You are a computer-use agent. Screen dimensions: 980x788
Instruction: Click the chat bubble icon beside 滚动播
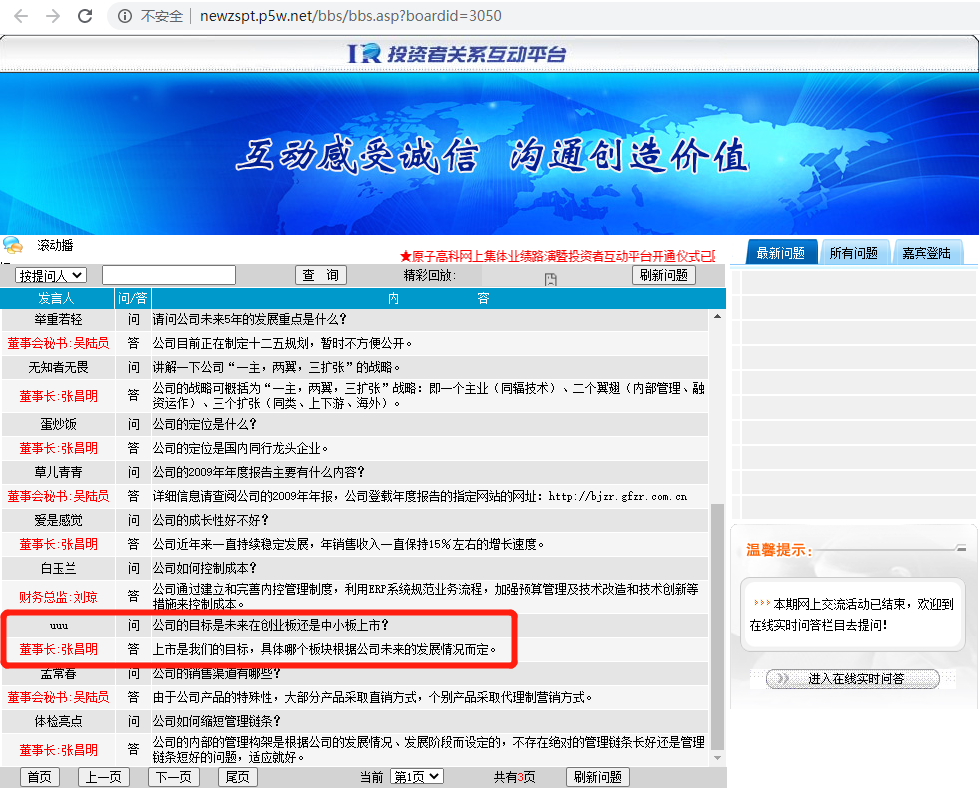13,246
